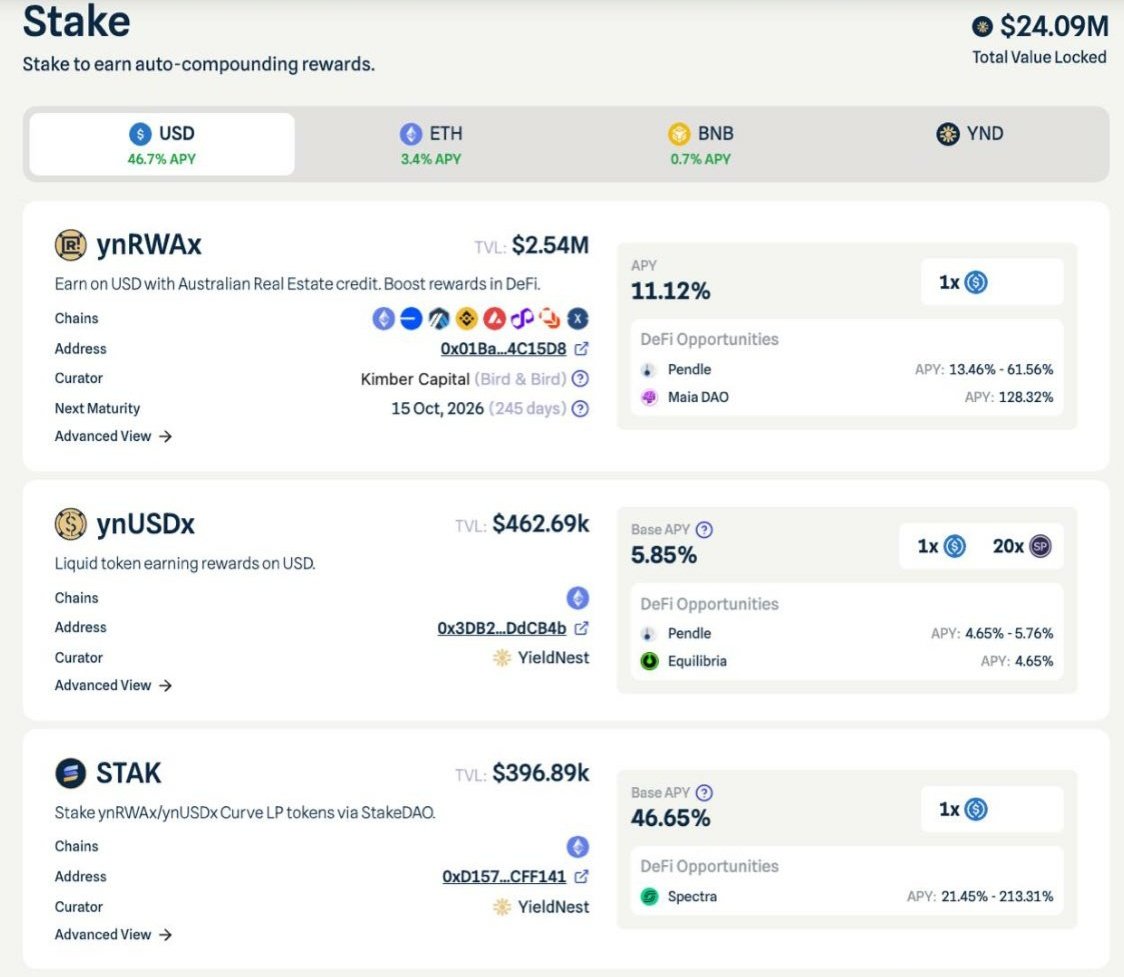Click the help icon next to Kimber Capital curator

coord(581,378)
